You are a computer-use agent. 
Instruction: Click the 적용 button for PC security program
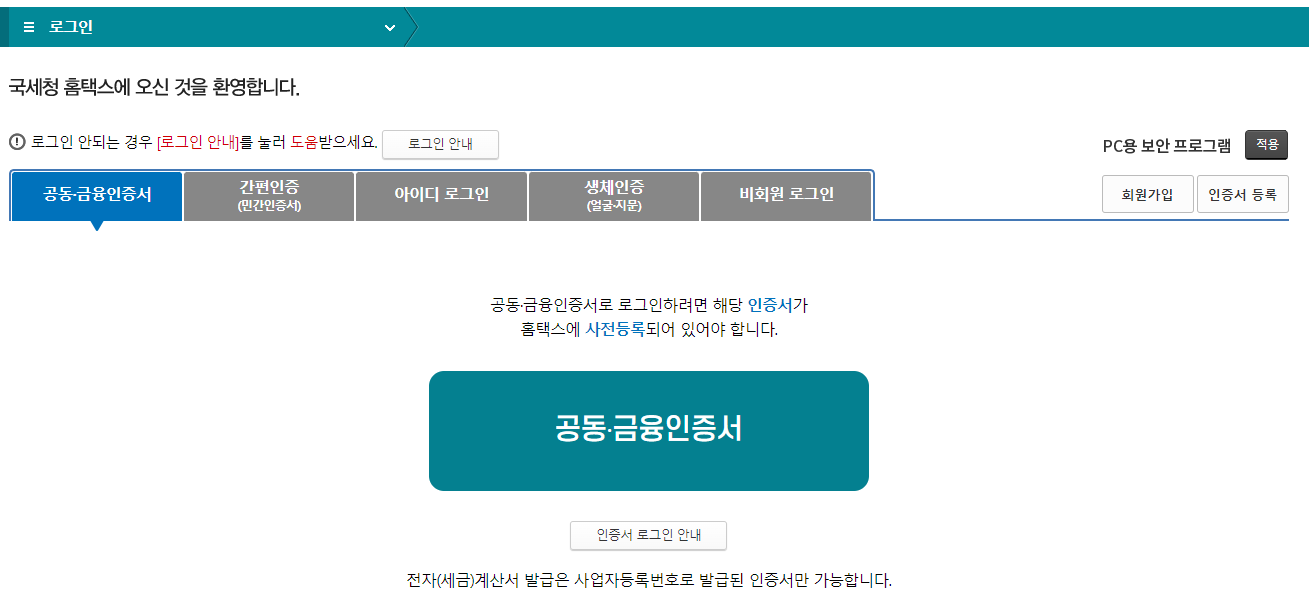(1266, 145)
